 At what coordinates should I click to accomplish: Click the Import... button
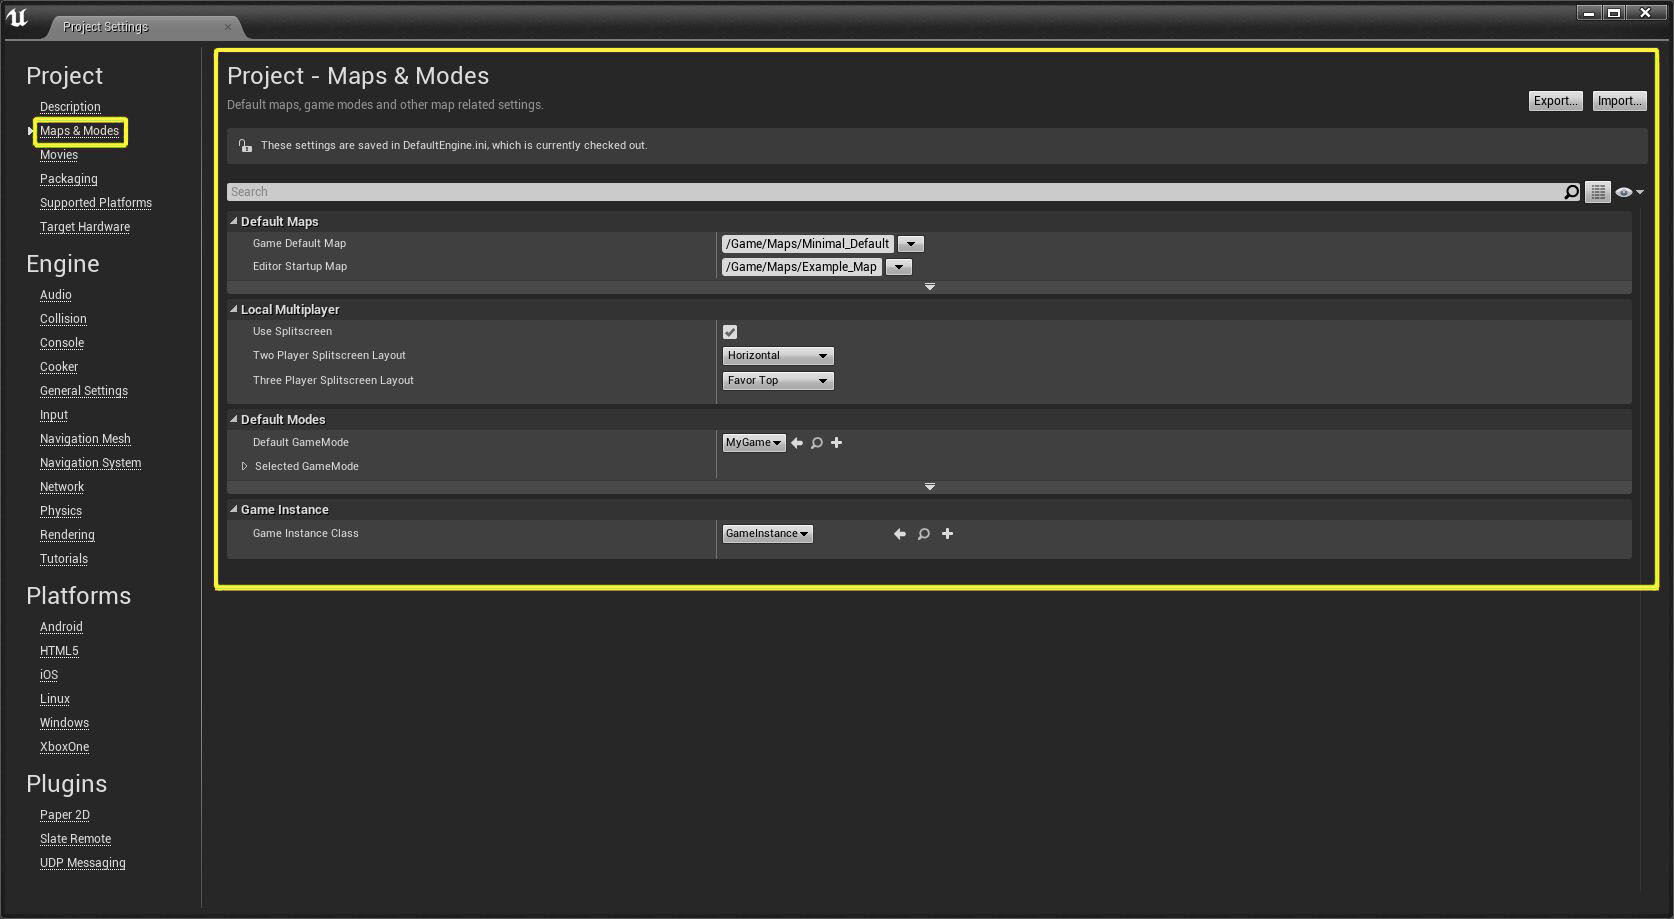pyautogui.click(x=1619, y=101)
